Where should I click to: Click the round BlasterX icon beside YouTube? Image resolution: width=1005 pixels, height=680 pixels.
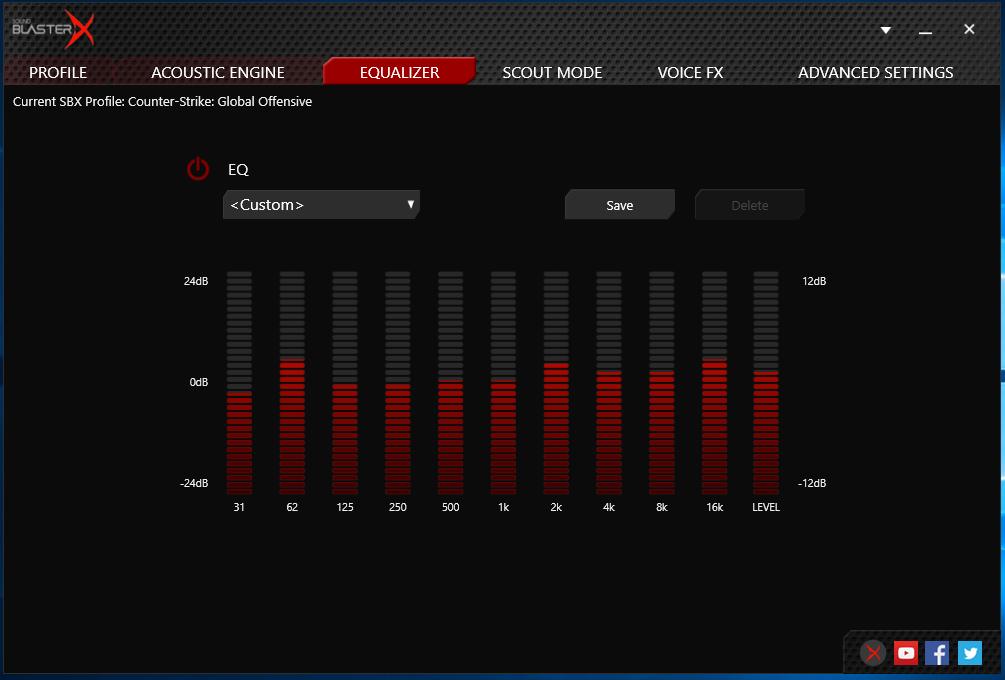click(x=874, y=653)
